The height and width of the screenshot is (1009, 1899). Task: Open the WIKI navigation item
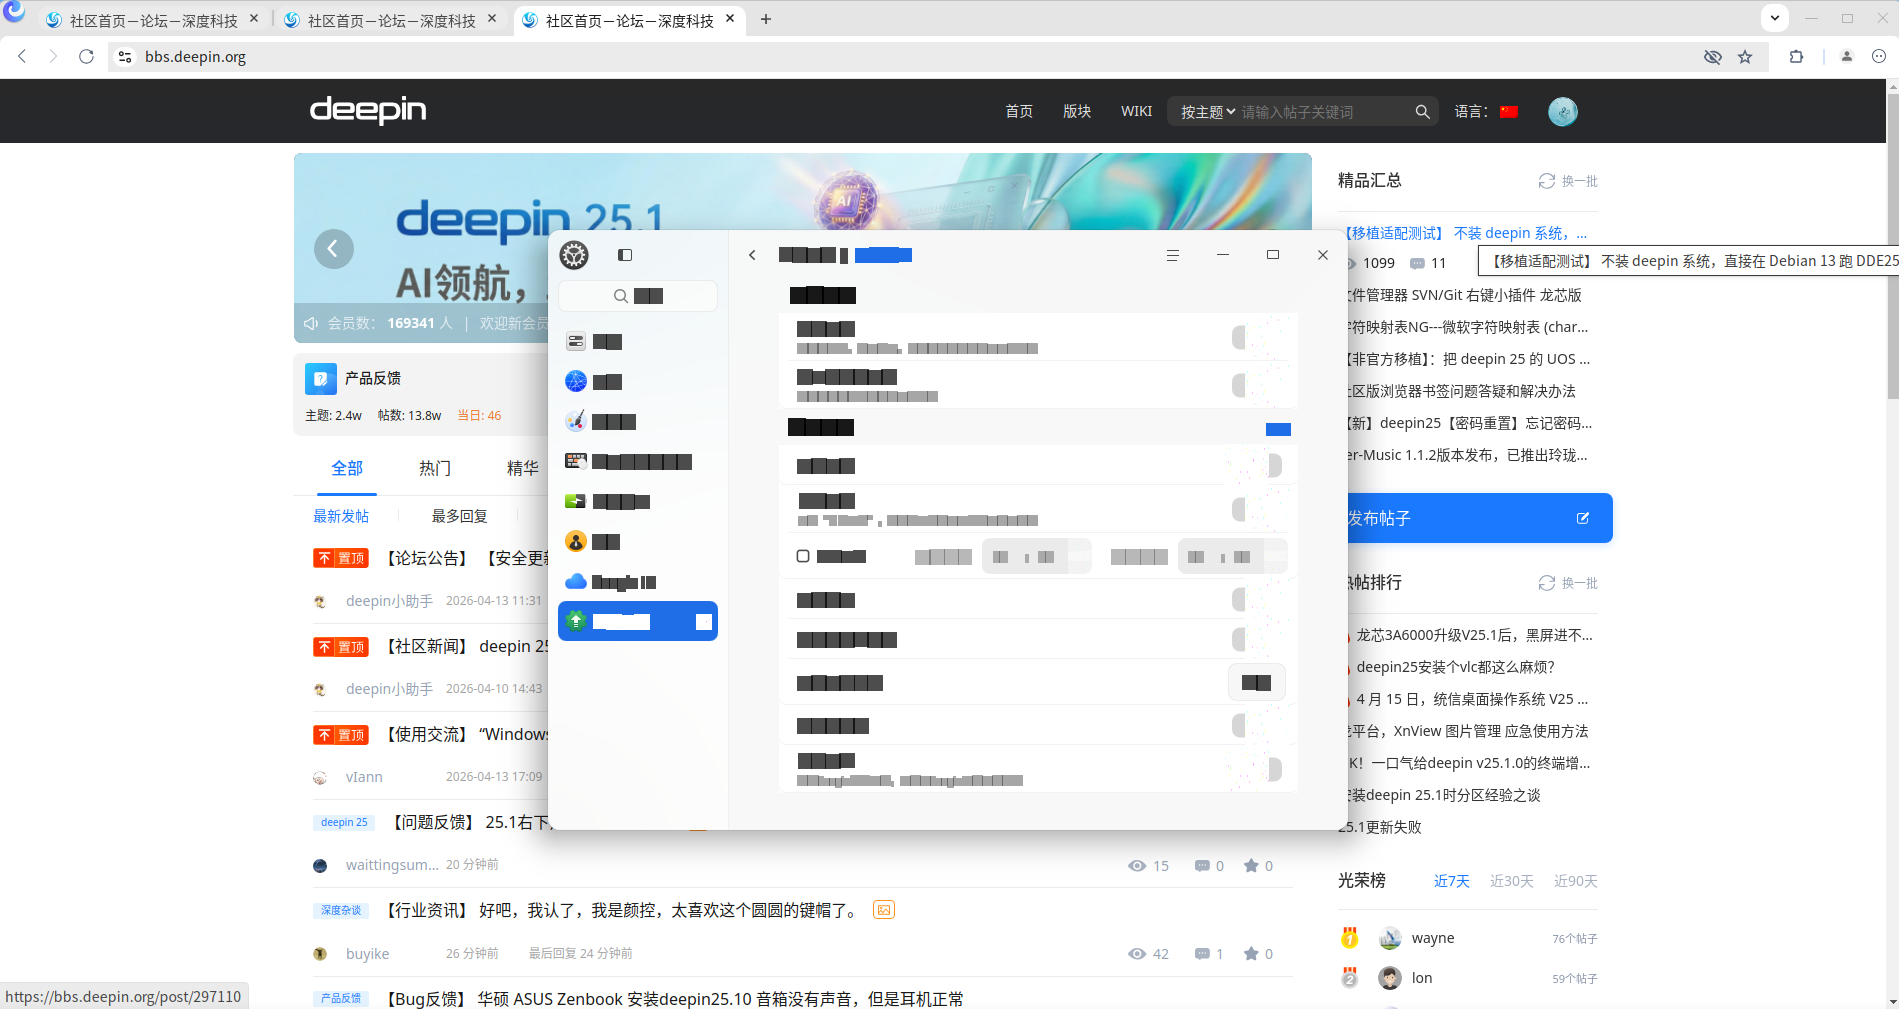pos(1136,112)
